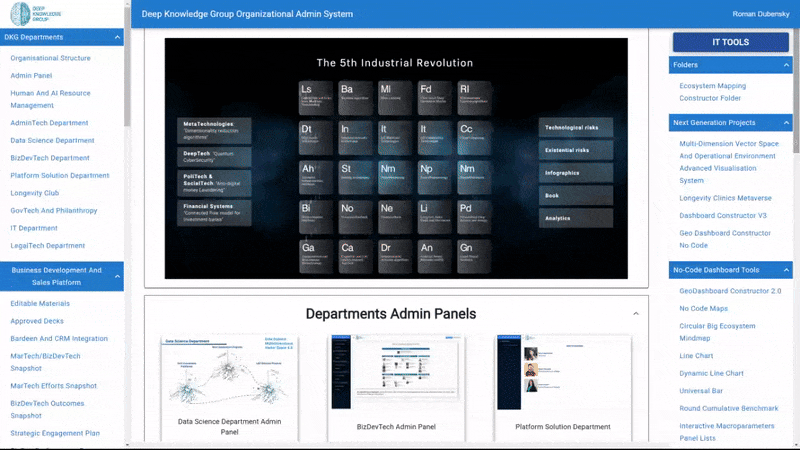Open Longevity Club link
Screen dimensions: 800x450
[35, 193]
